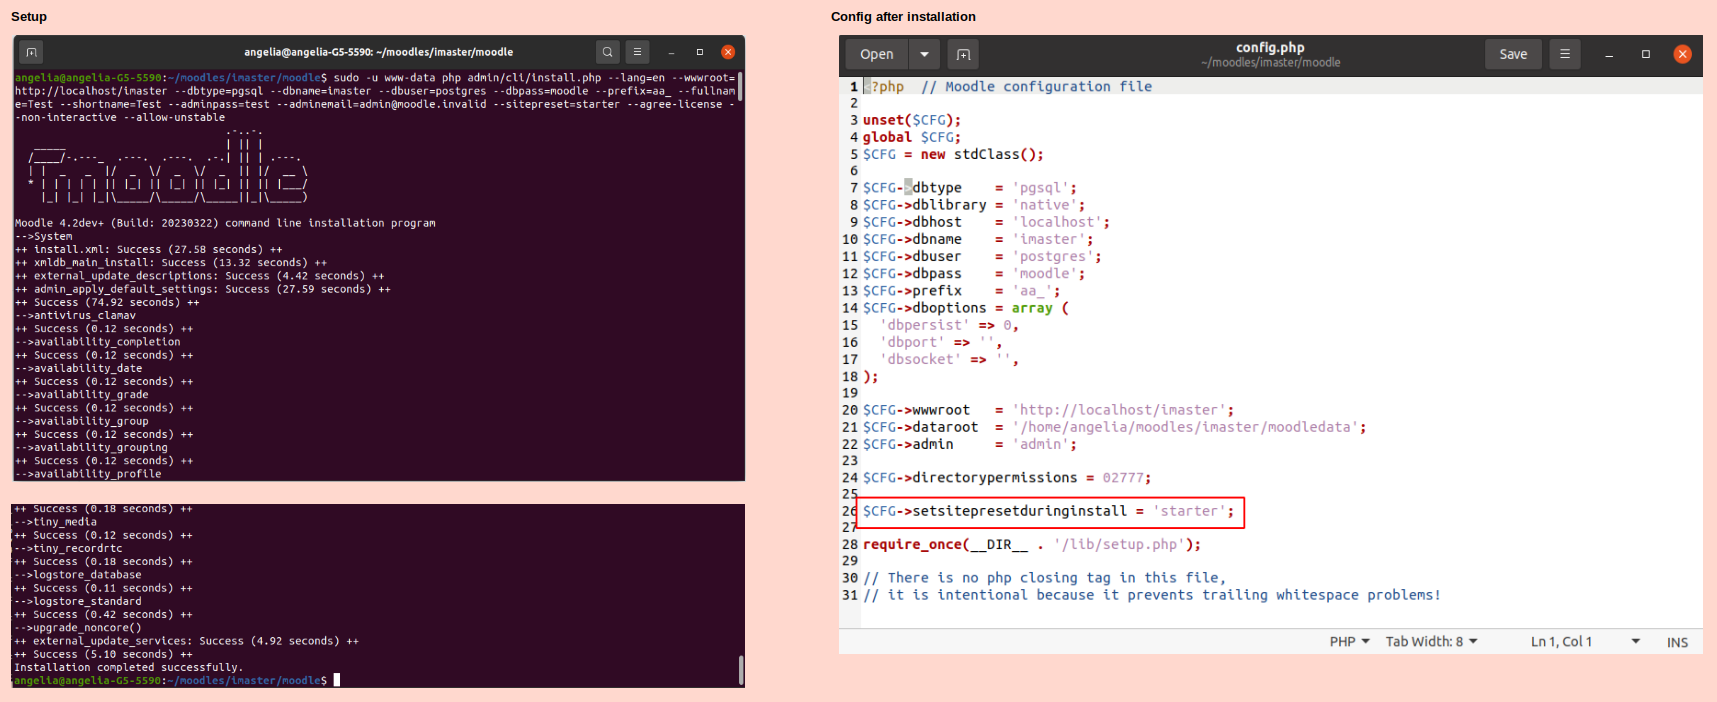Click 'Installation completed successfully.' line

coord(128,667)
